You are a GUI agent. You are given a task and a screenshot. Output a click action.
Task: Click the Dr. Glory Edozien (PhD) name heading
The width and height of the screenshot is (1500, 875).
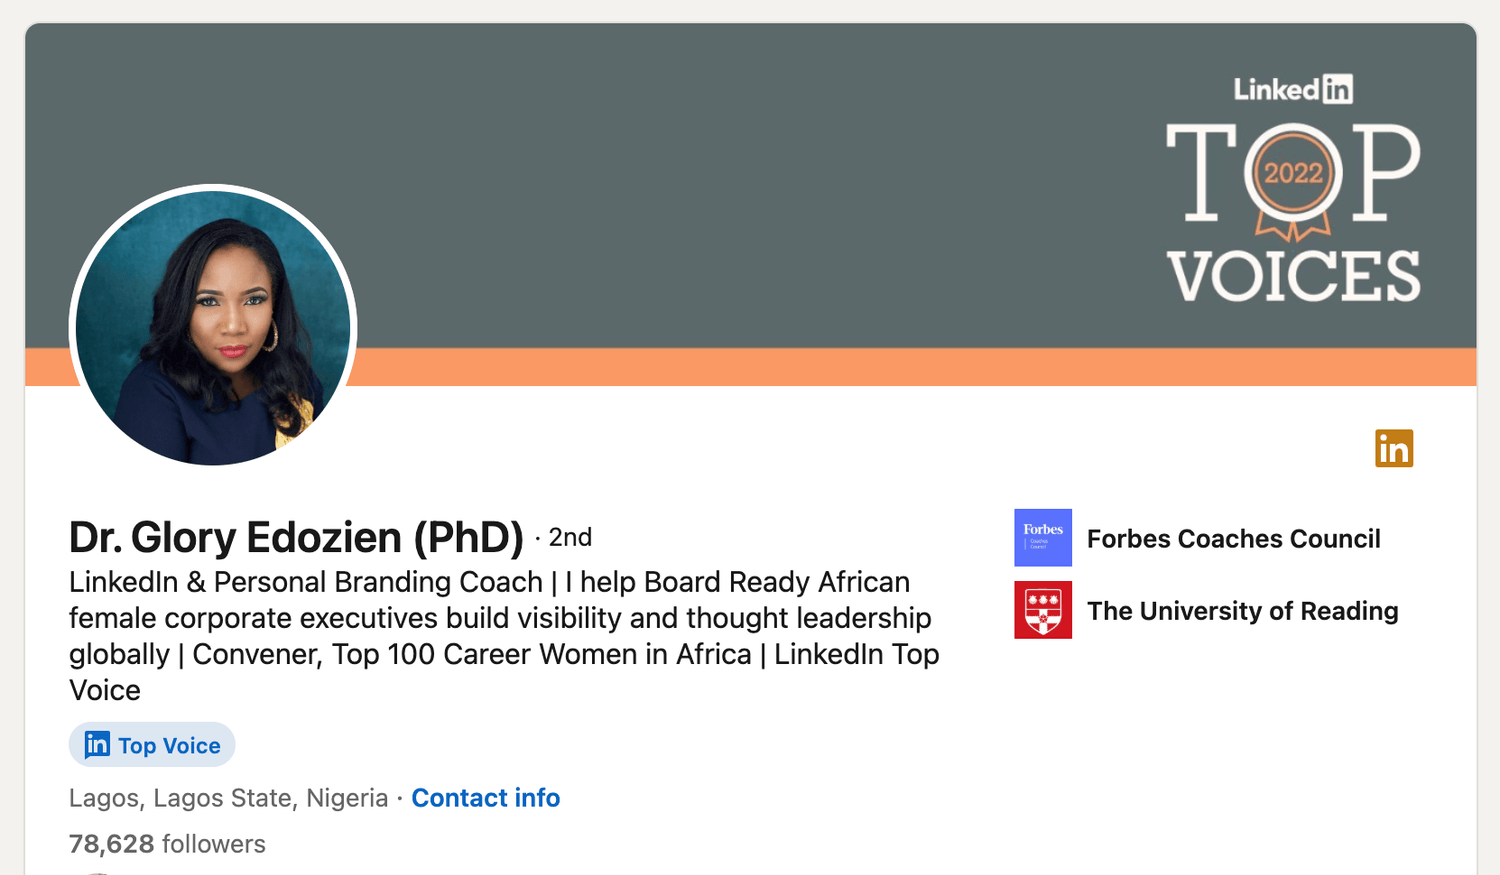[x=296, y=537]
